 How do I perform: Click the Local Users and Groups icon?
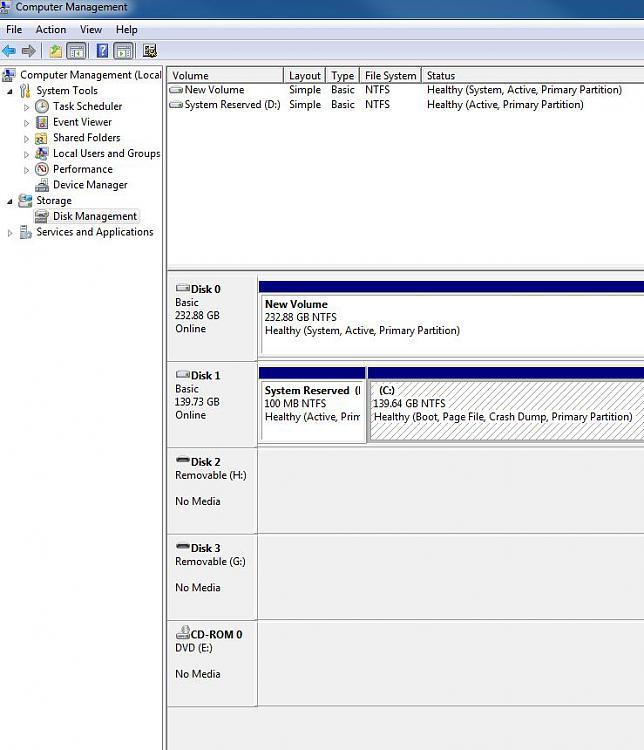[42, 153]
